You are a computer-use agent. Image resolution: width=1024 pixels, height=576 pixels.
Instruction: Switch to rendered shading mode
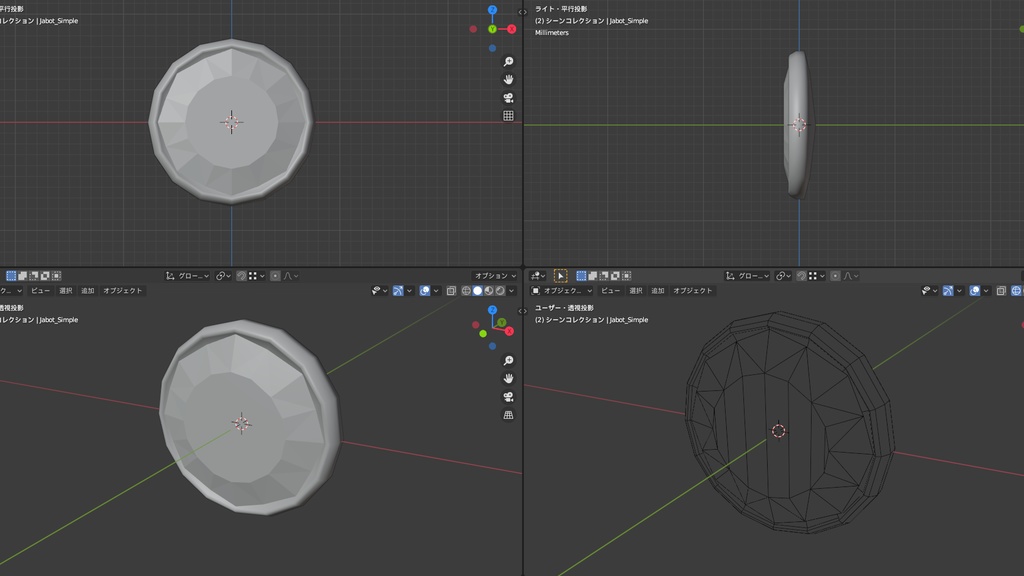[x=500, y=291]
